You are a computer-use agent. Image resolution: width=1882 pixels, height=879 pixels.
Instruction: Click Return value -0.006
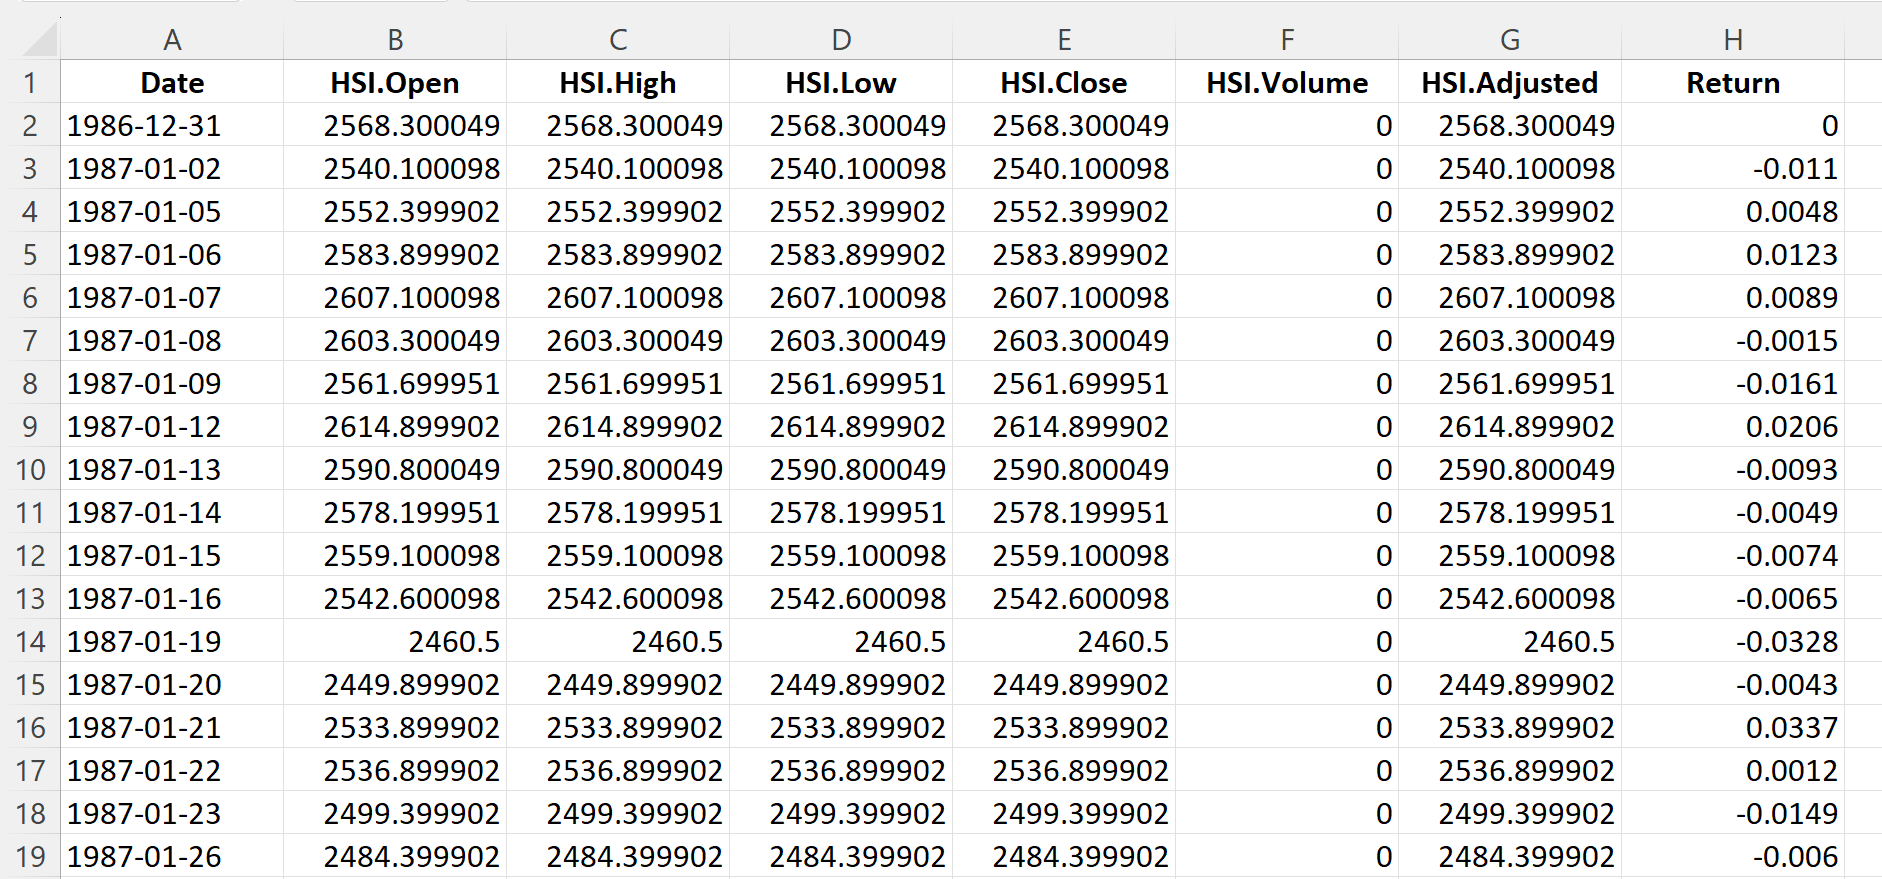pos(1733,856)
